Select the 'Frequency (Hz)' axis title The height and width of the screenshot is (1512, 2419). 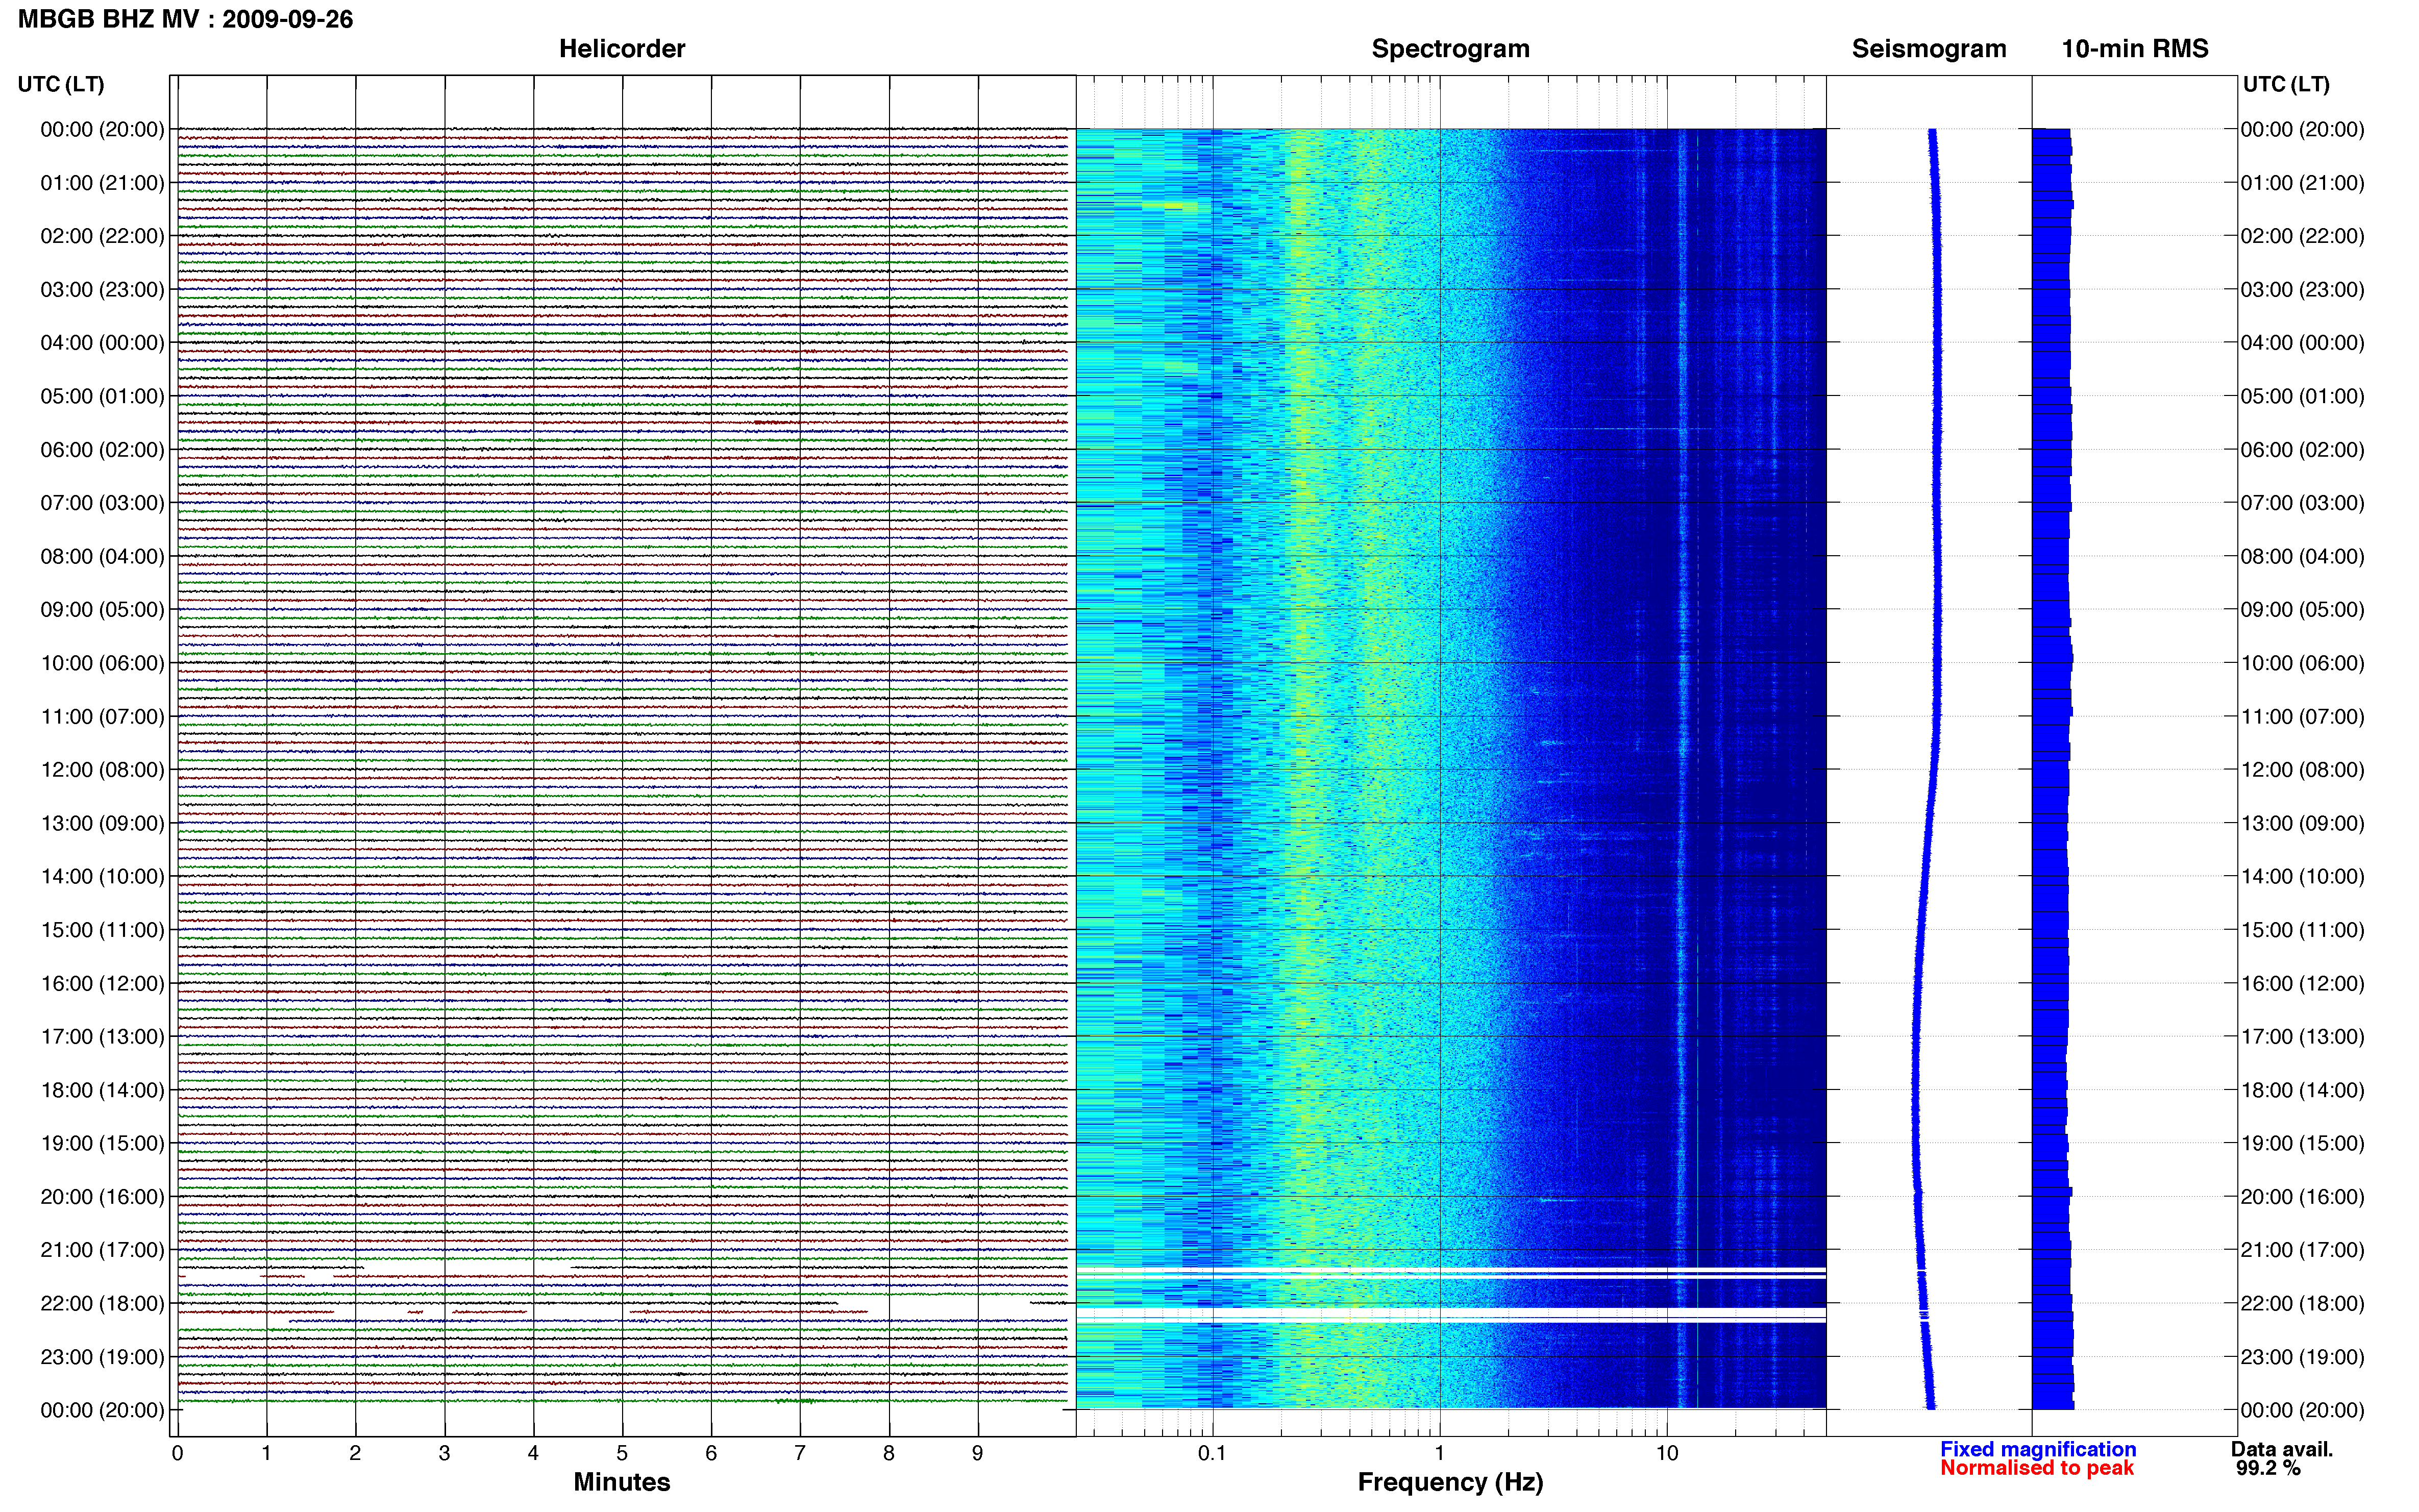coord(1450,1482)
